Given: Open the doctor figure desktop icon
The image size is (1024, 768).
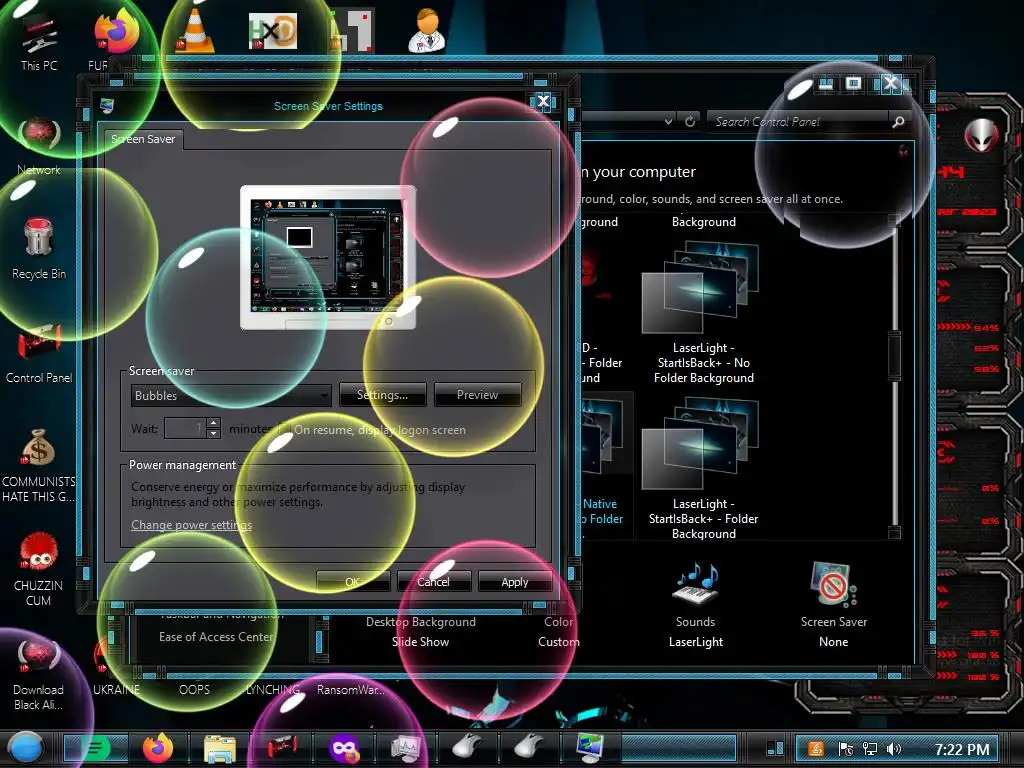Looking at the screenshot, I should [x=426, y=31].
